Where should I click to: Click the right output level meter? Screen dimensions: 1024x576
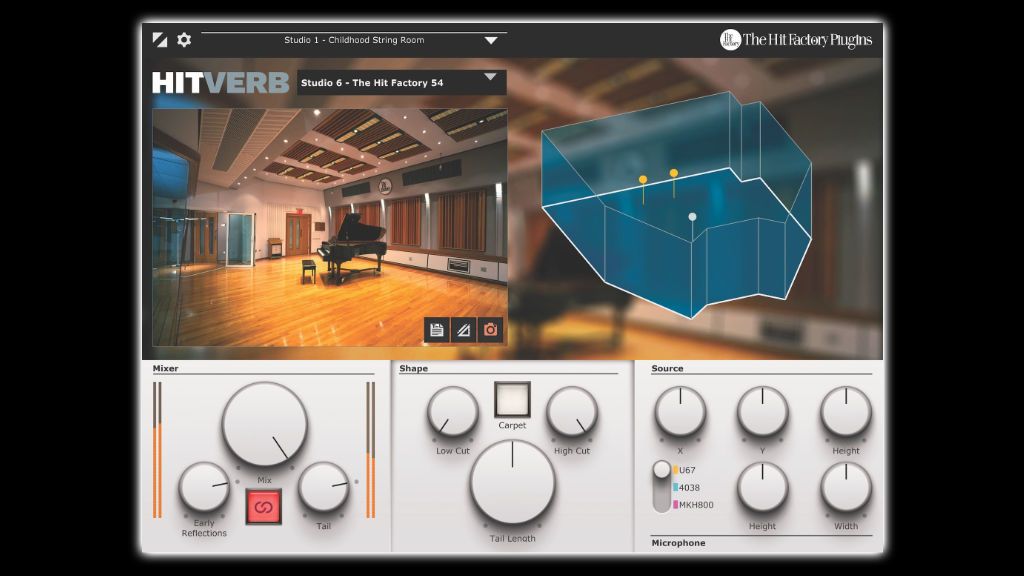click(370, 450)
